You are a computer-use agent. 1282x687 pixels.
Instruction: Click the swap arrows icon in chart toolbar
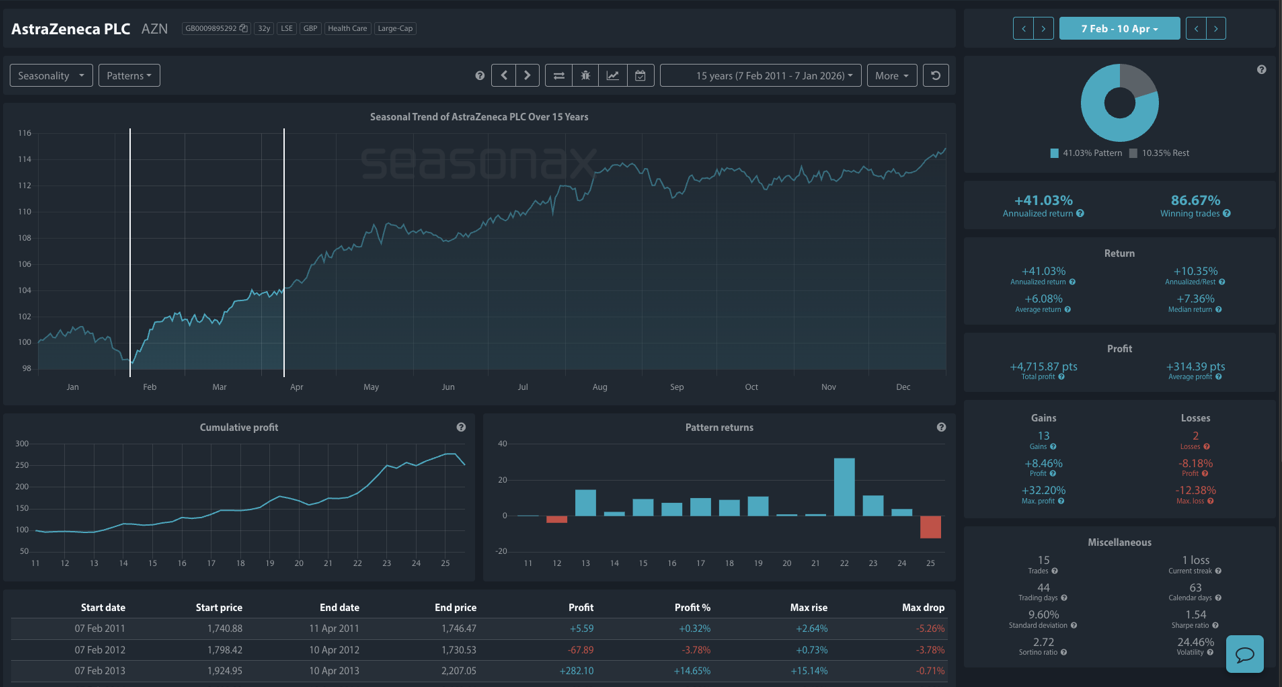coord(559,76)
